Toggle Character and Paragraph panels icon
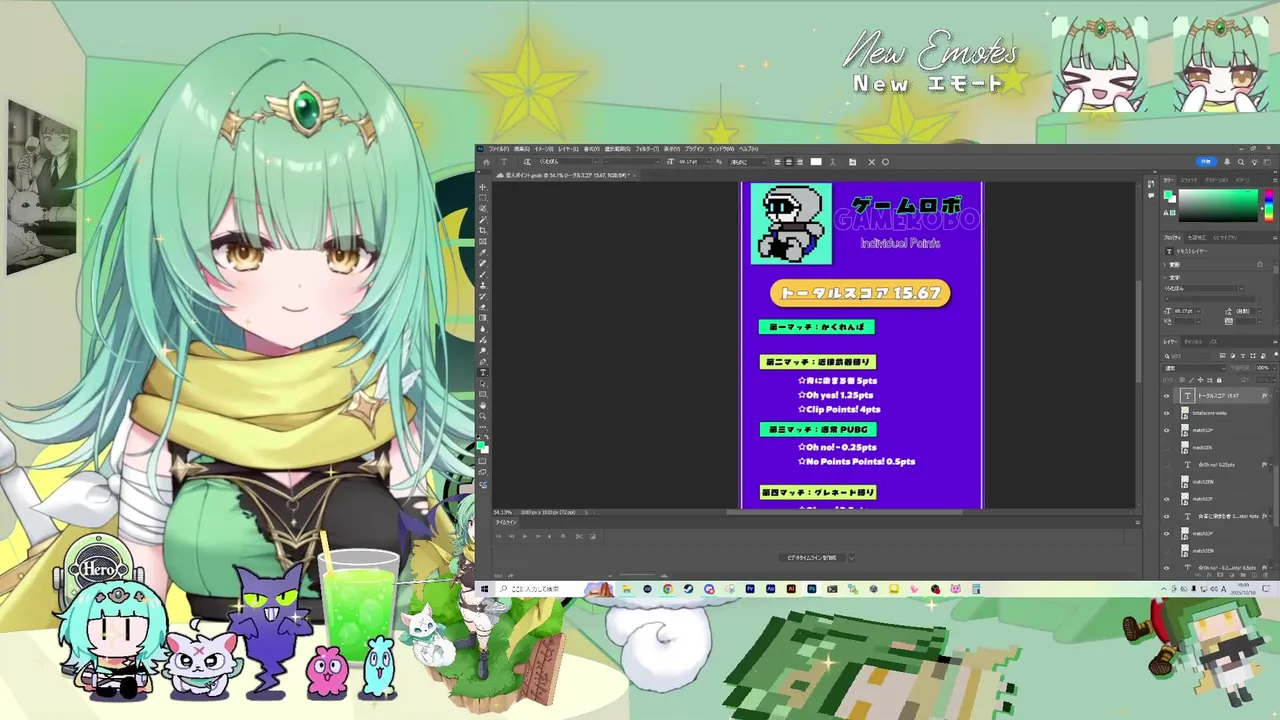This screenshot has width=1280, height=720. pyautogui.click(x=852, y=162)
